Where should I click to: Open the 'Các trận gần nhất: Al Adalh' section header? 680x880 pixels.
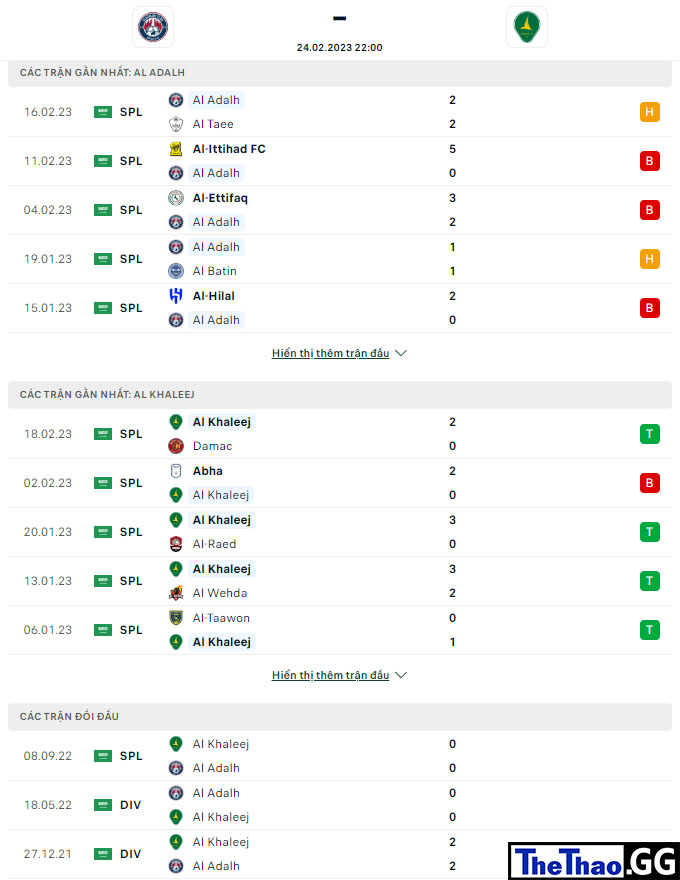(340, 73)
